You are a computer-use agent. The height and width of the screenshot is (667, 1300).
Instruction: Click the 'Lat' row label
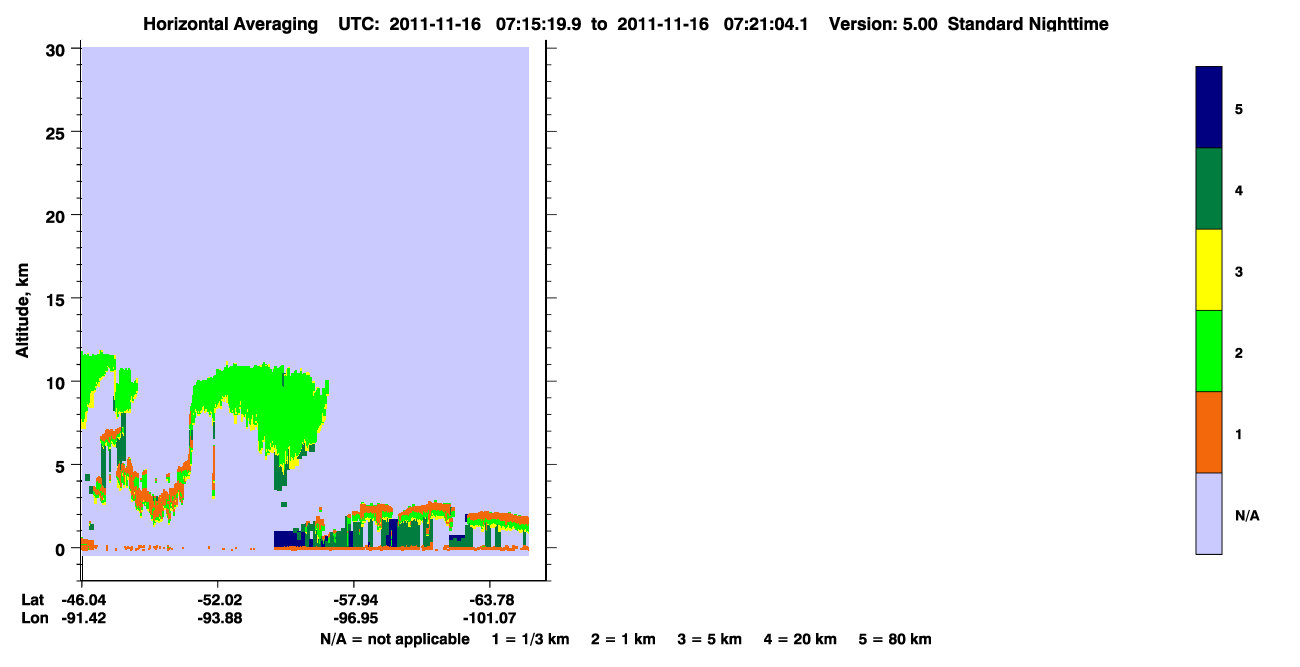[x=33, y=600]
